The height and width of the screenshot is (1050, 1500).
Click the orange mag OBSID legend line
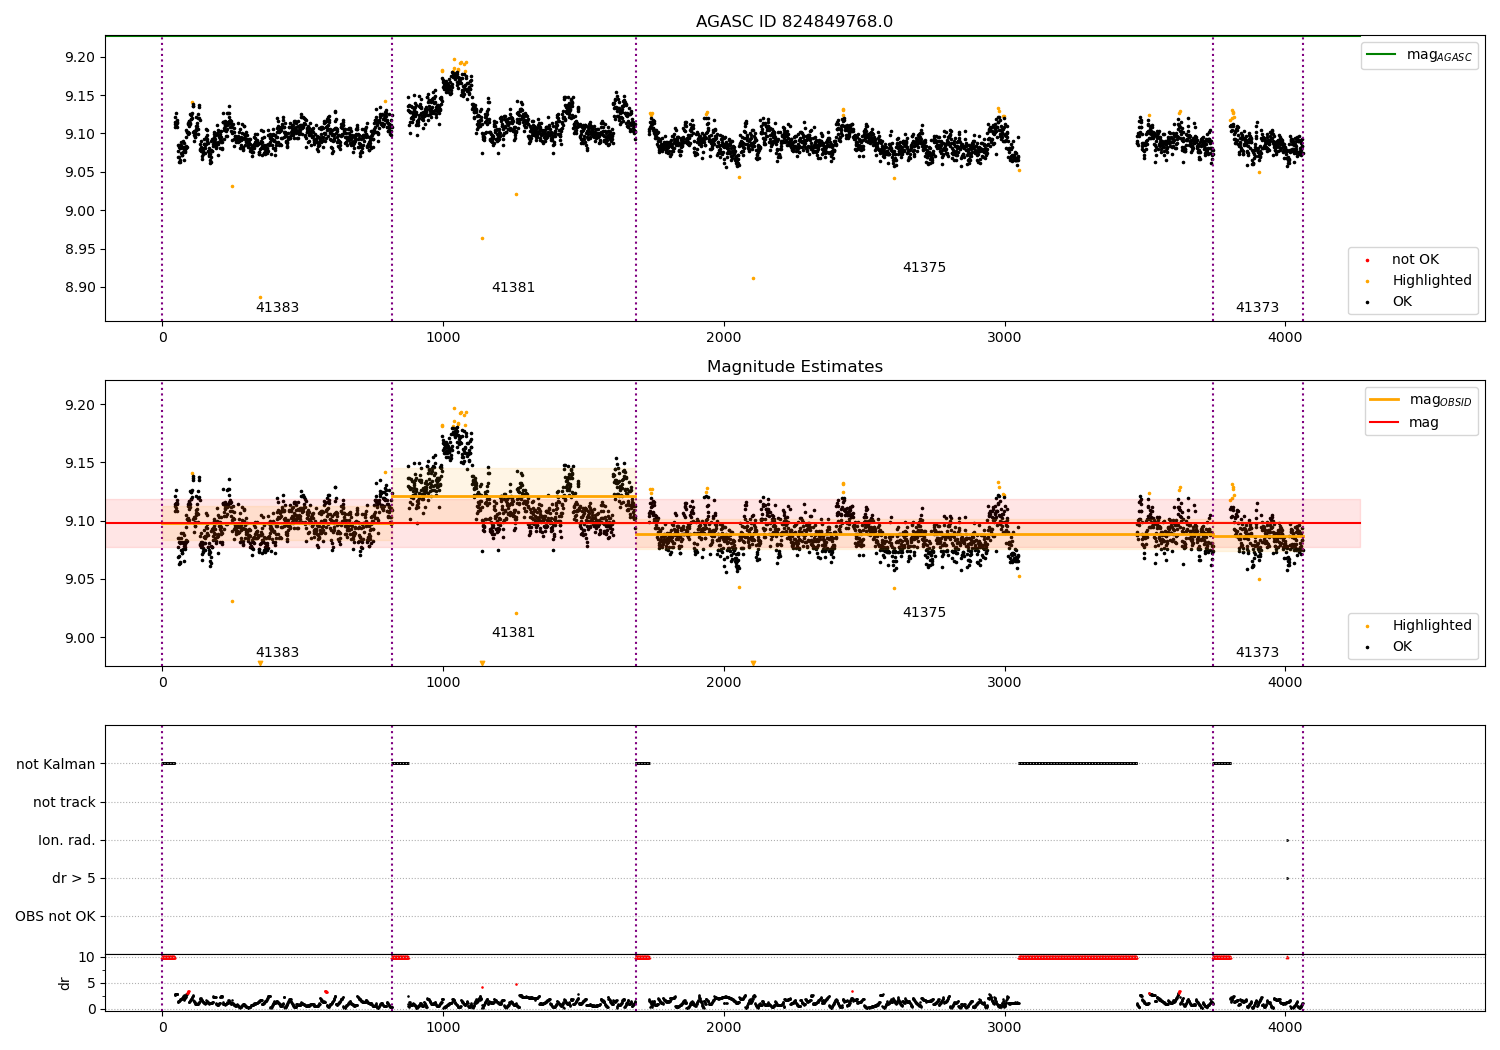[1384, 399]
